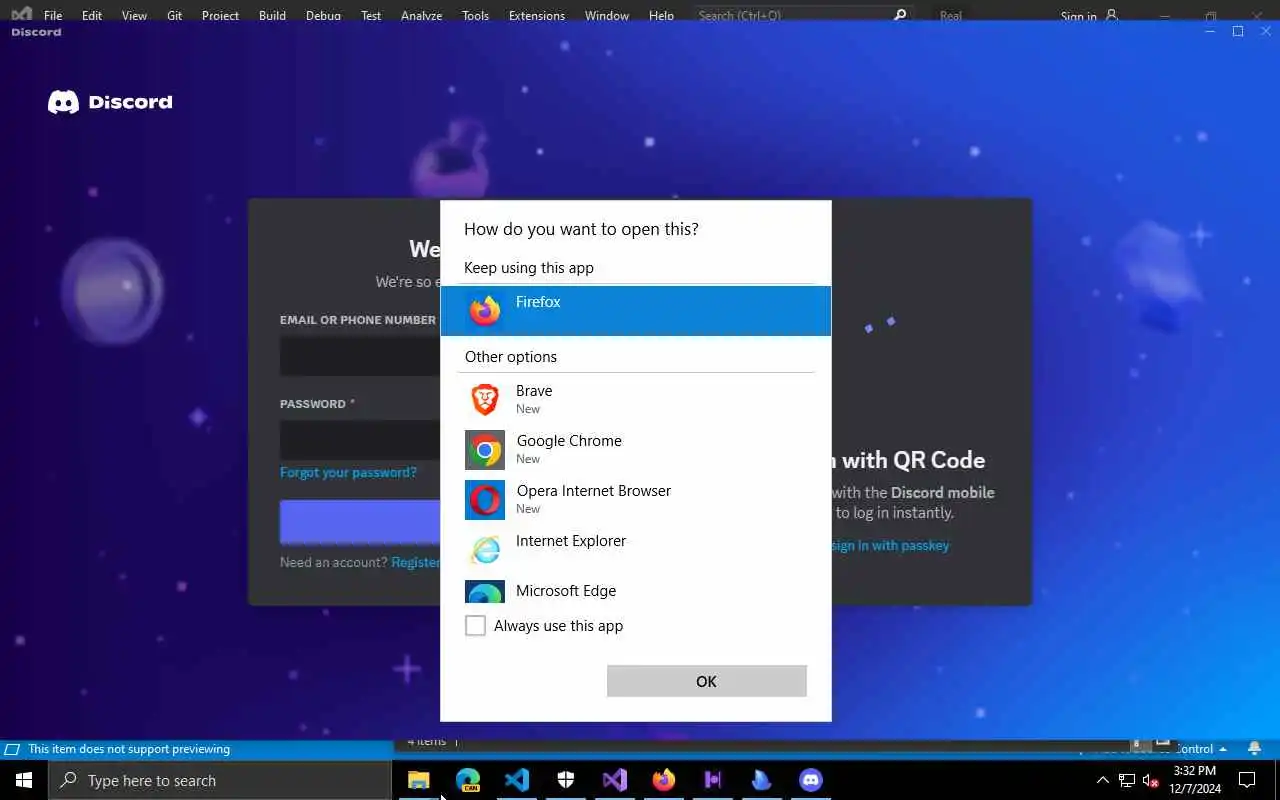Maximize the Discord window
The width and height of the screenshot is (1280, 800).
pyautogui.click(x=1238, y=32)
